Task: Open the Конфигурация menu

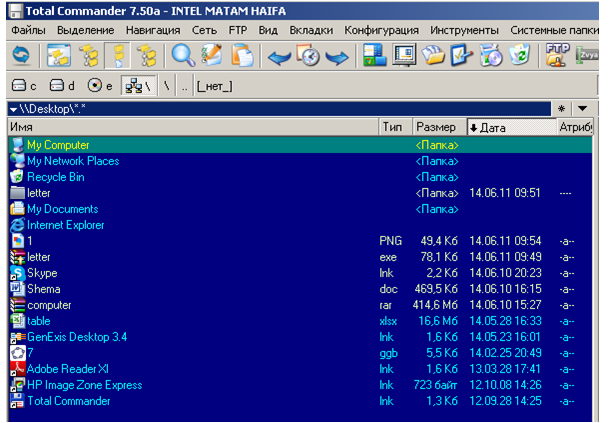Action: tap(380, 31)
